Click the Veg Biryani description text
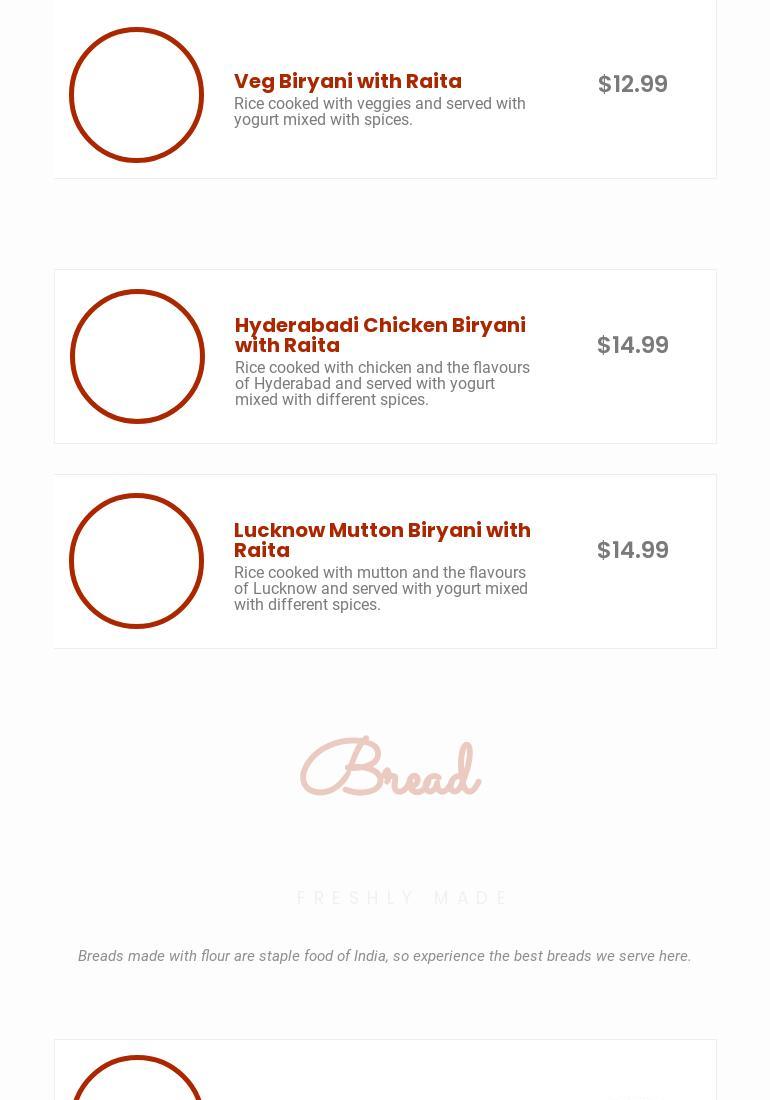Image resolution: width=770 pixels, height=1100 pixels. 379,112
